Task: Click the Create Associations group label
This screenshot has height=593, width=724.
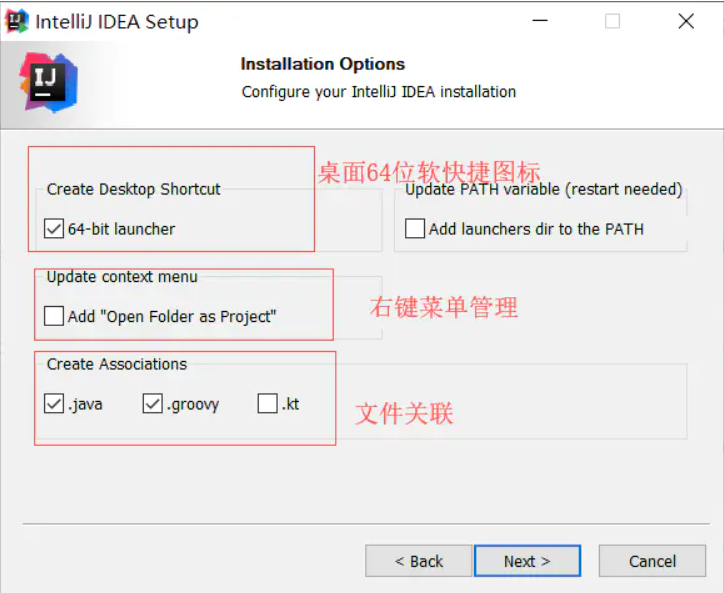Action: click(117, 364)
